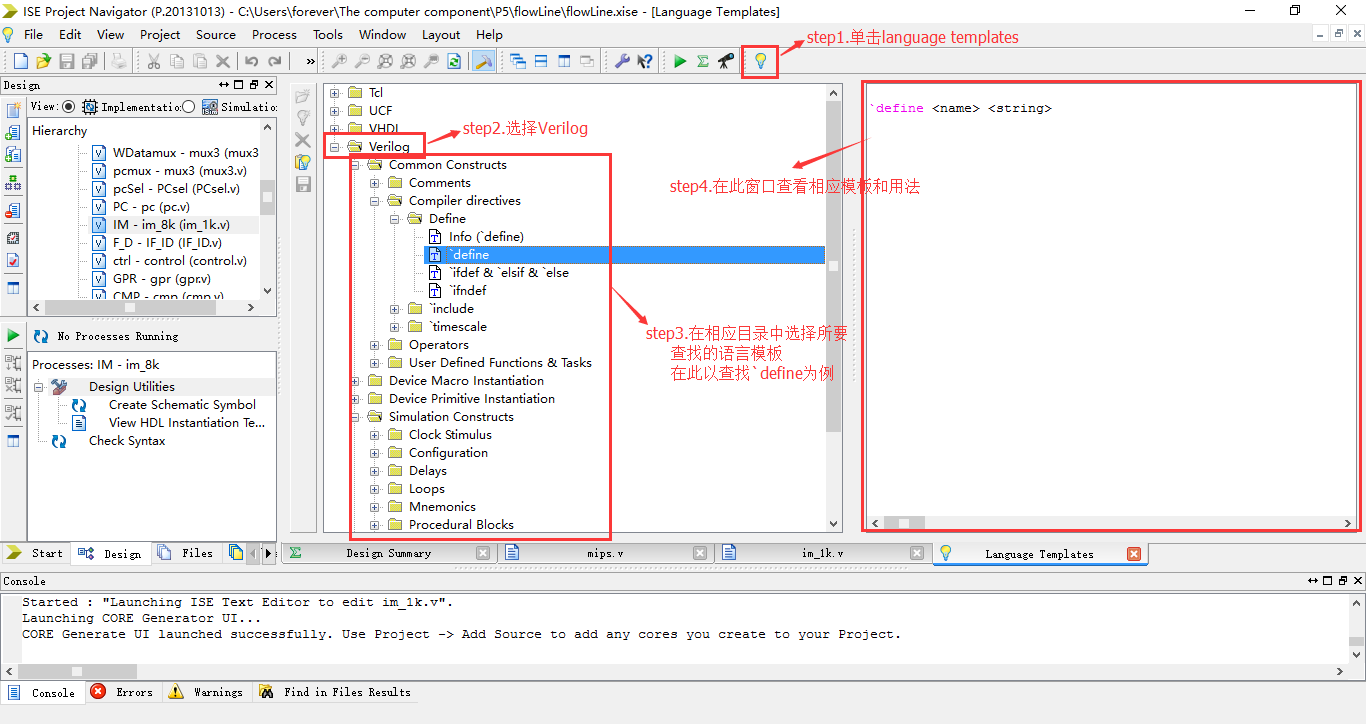Image resolution: width=1366 pixels, height=724 pixels.
Task: Expand the Device Macro Instantiation node
Action: coord(355,381)
